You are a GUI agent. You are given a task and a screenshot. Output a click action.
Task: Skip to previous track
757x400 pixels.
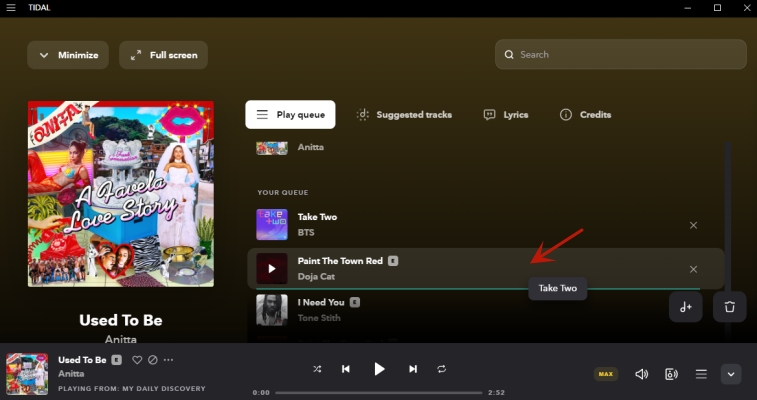[346, 369]
